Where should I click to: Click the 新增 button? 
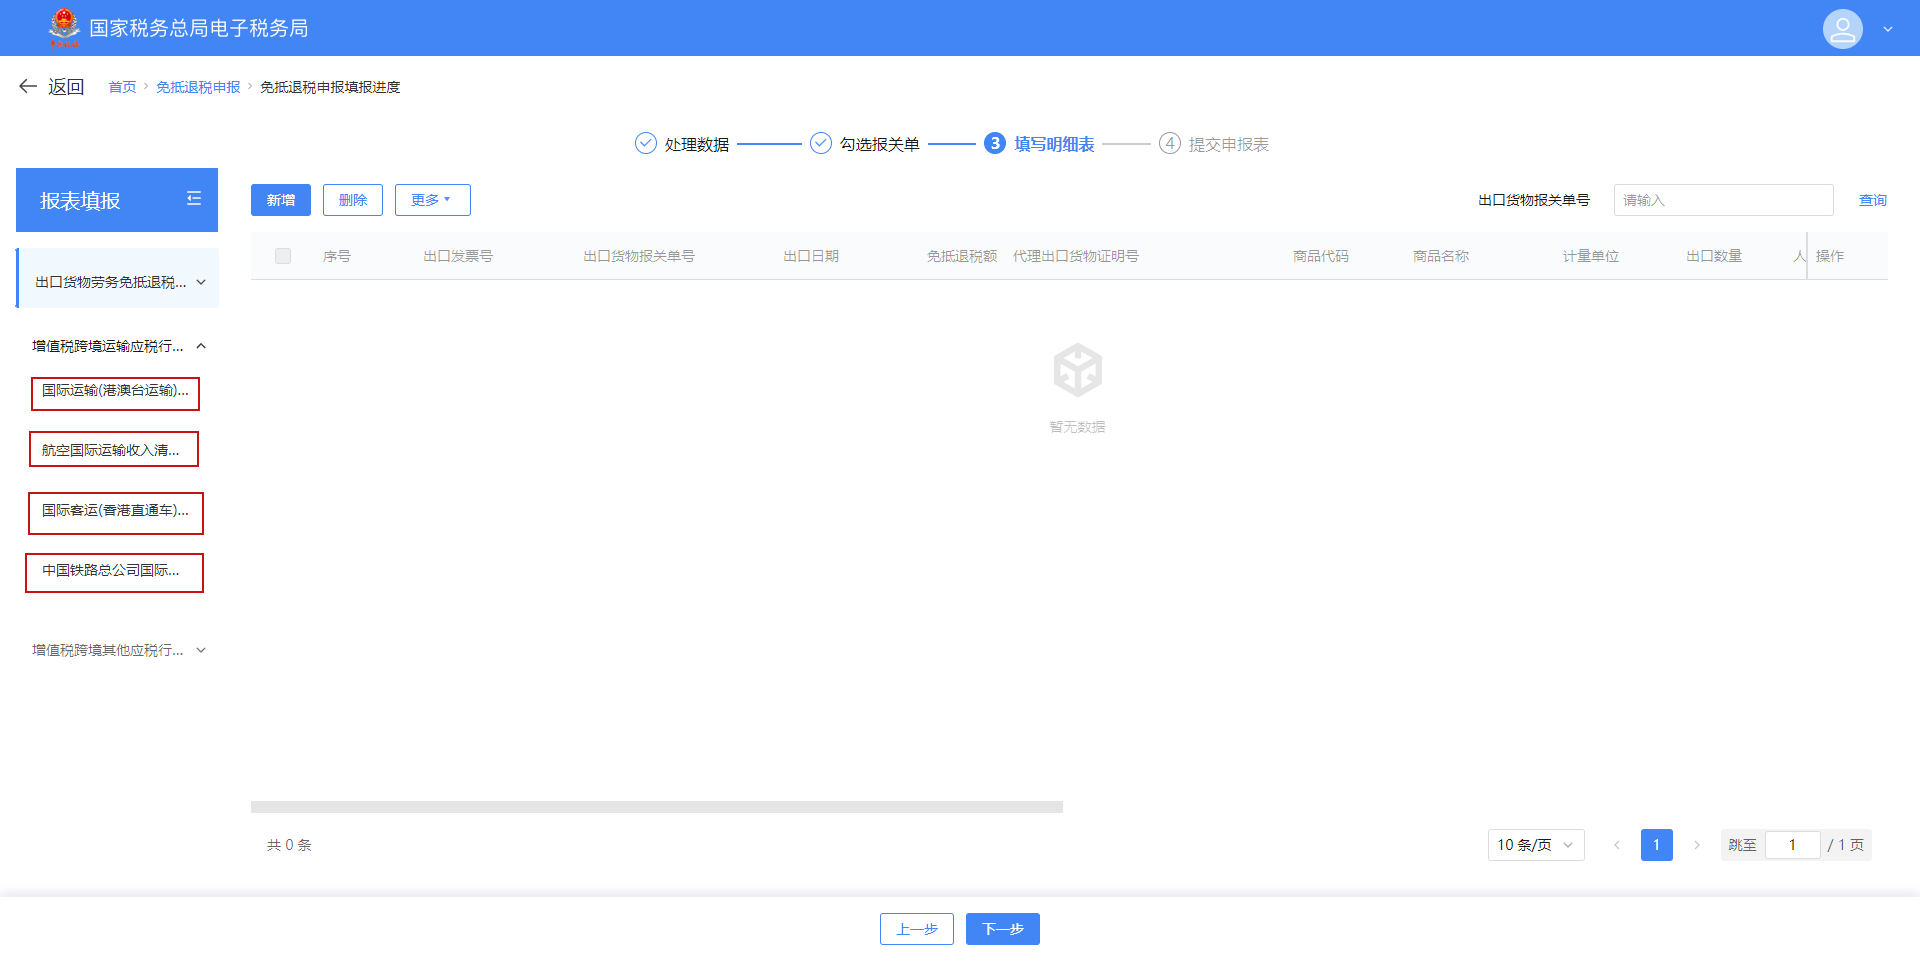click(281, 200)
